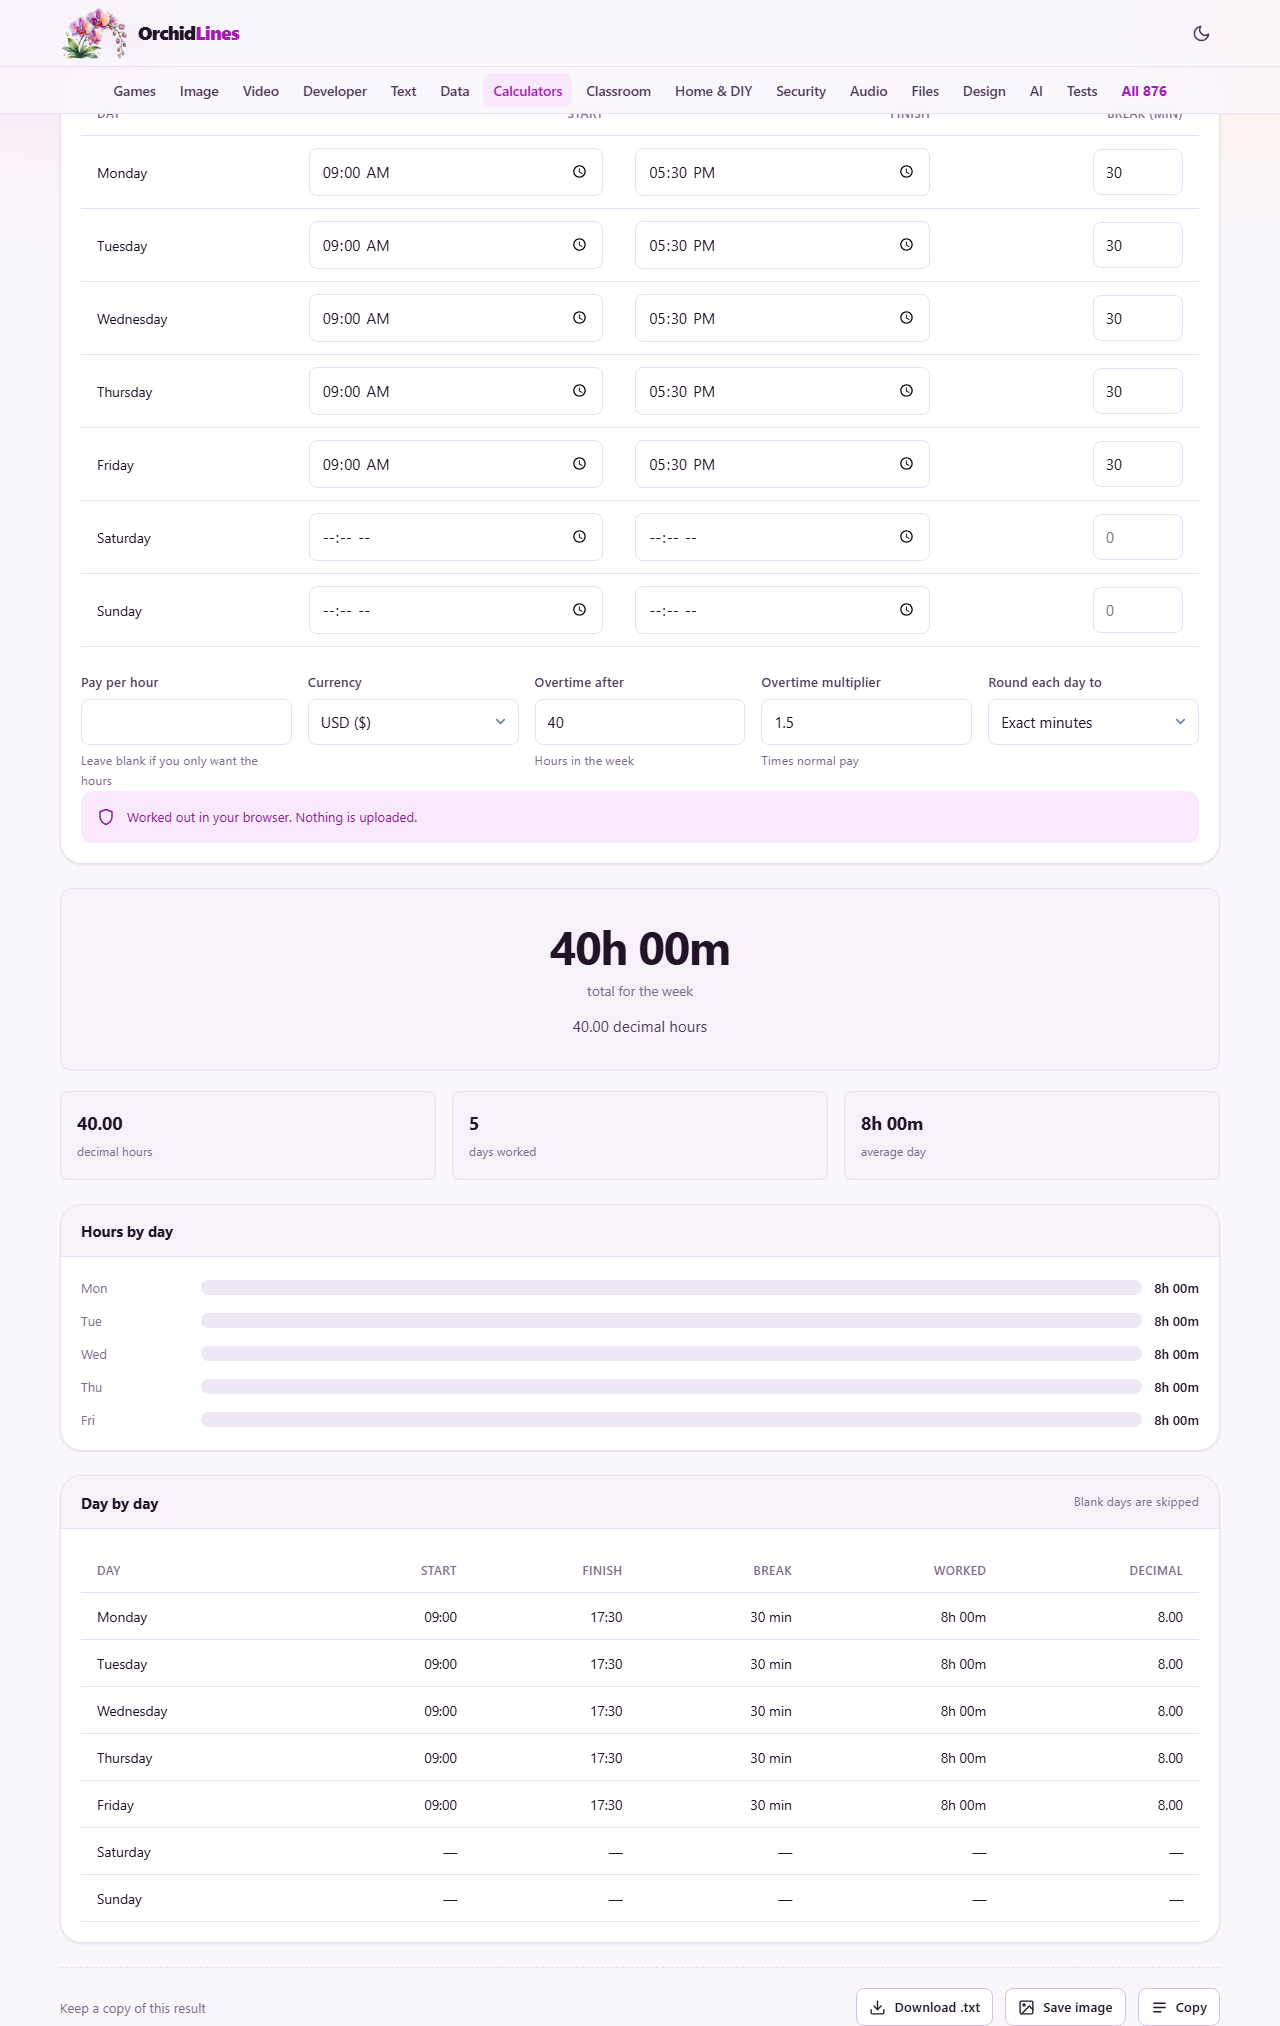Click the Mon hours bar
This screenshot has height=2026, width=1280.
pos(671,1288)
